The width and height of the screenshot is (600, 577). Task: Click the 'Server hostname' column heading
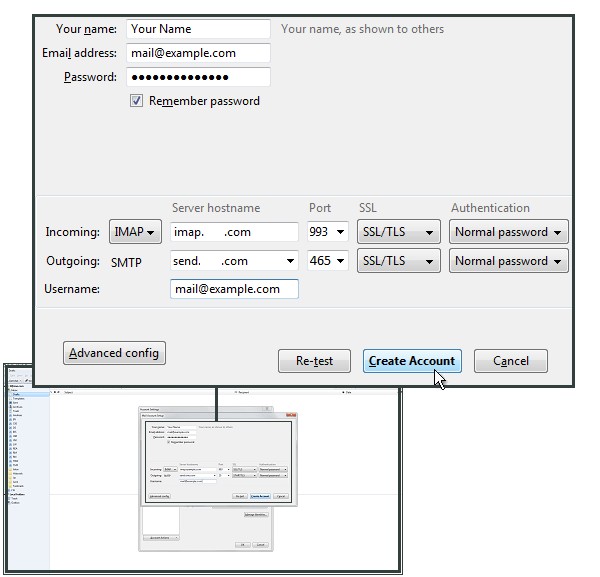click(216, 208)
